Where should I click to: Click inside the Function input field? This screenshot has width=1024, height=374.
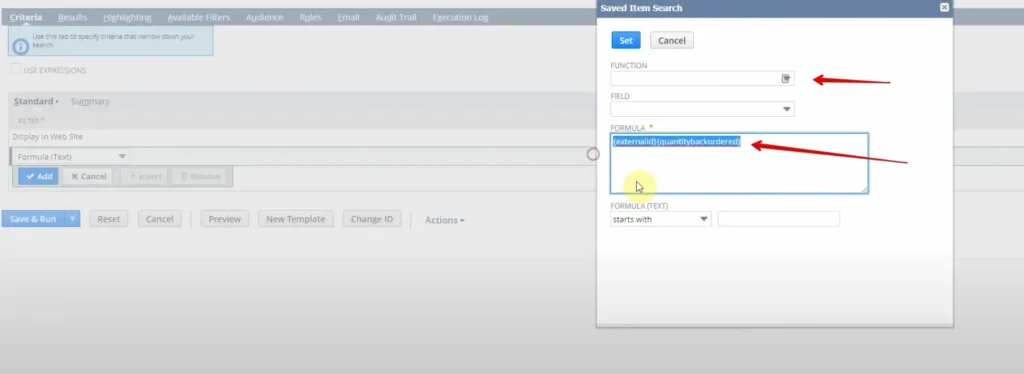696,79
